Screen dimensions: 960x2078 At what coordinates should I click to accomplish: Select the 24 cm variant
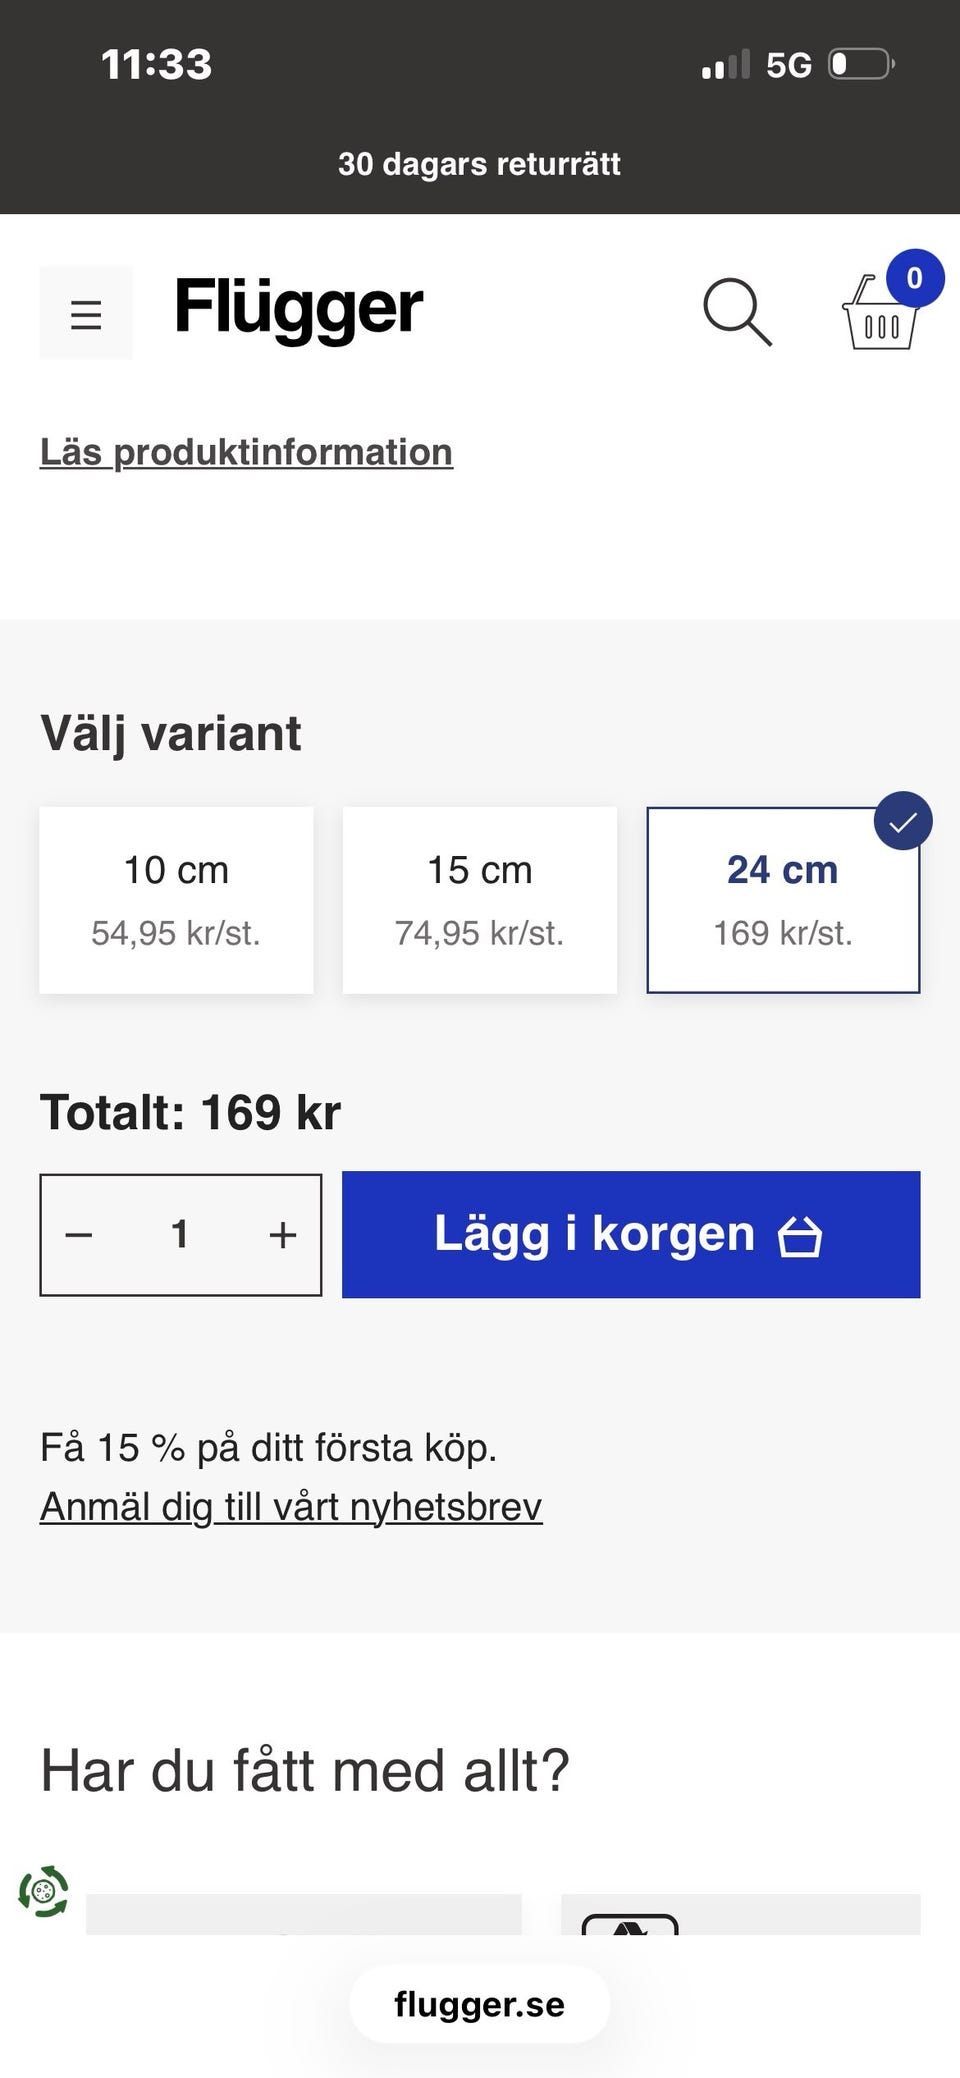pyautogui.click(x=783, y=899)
